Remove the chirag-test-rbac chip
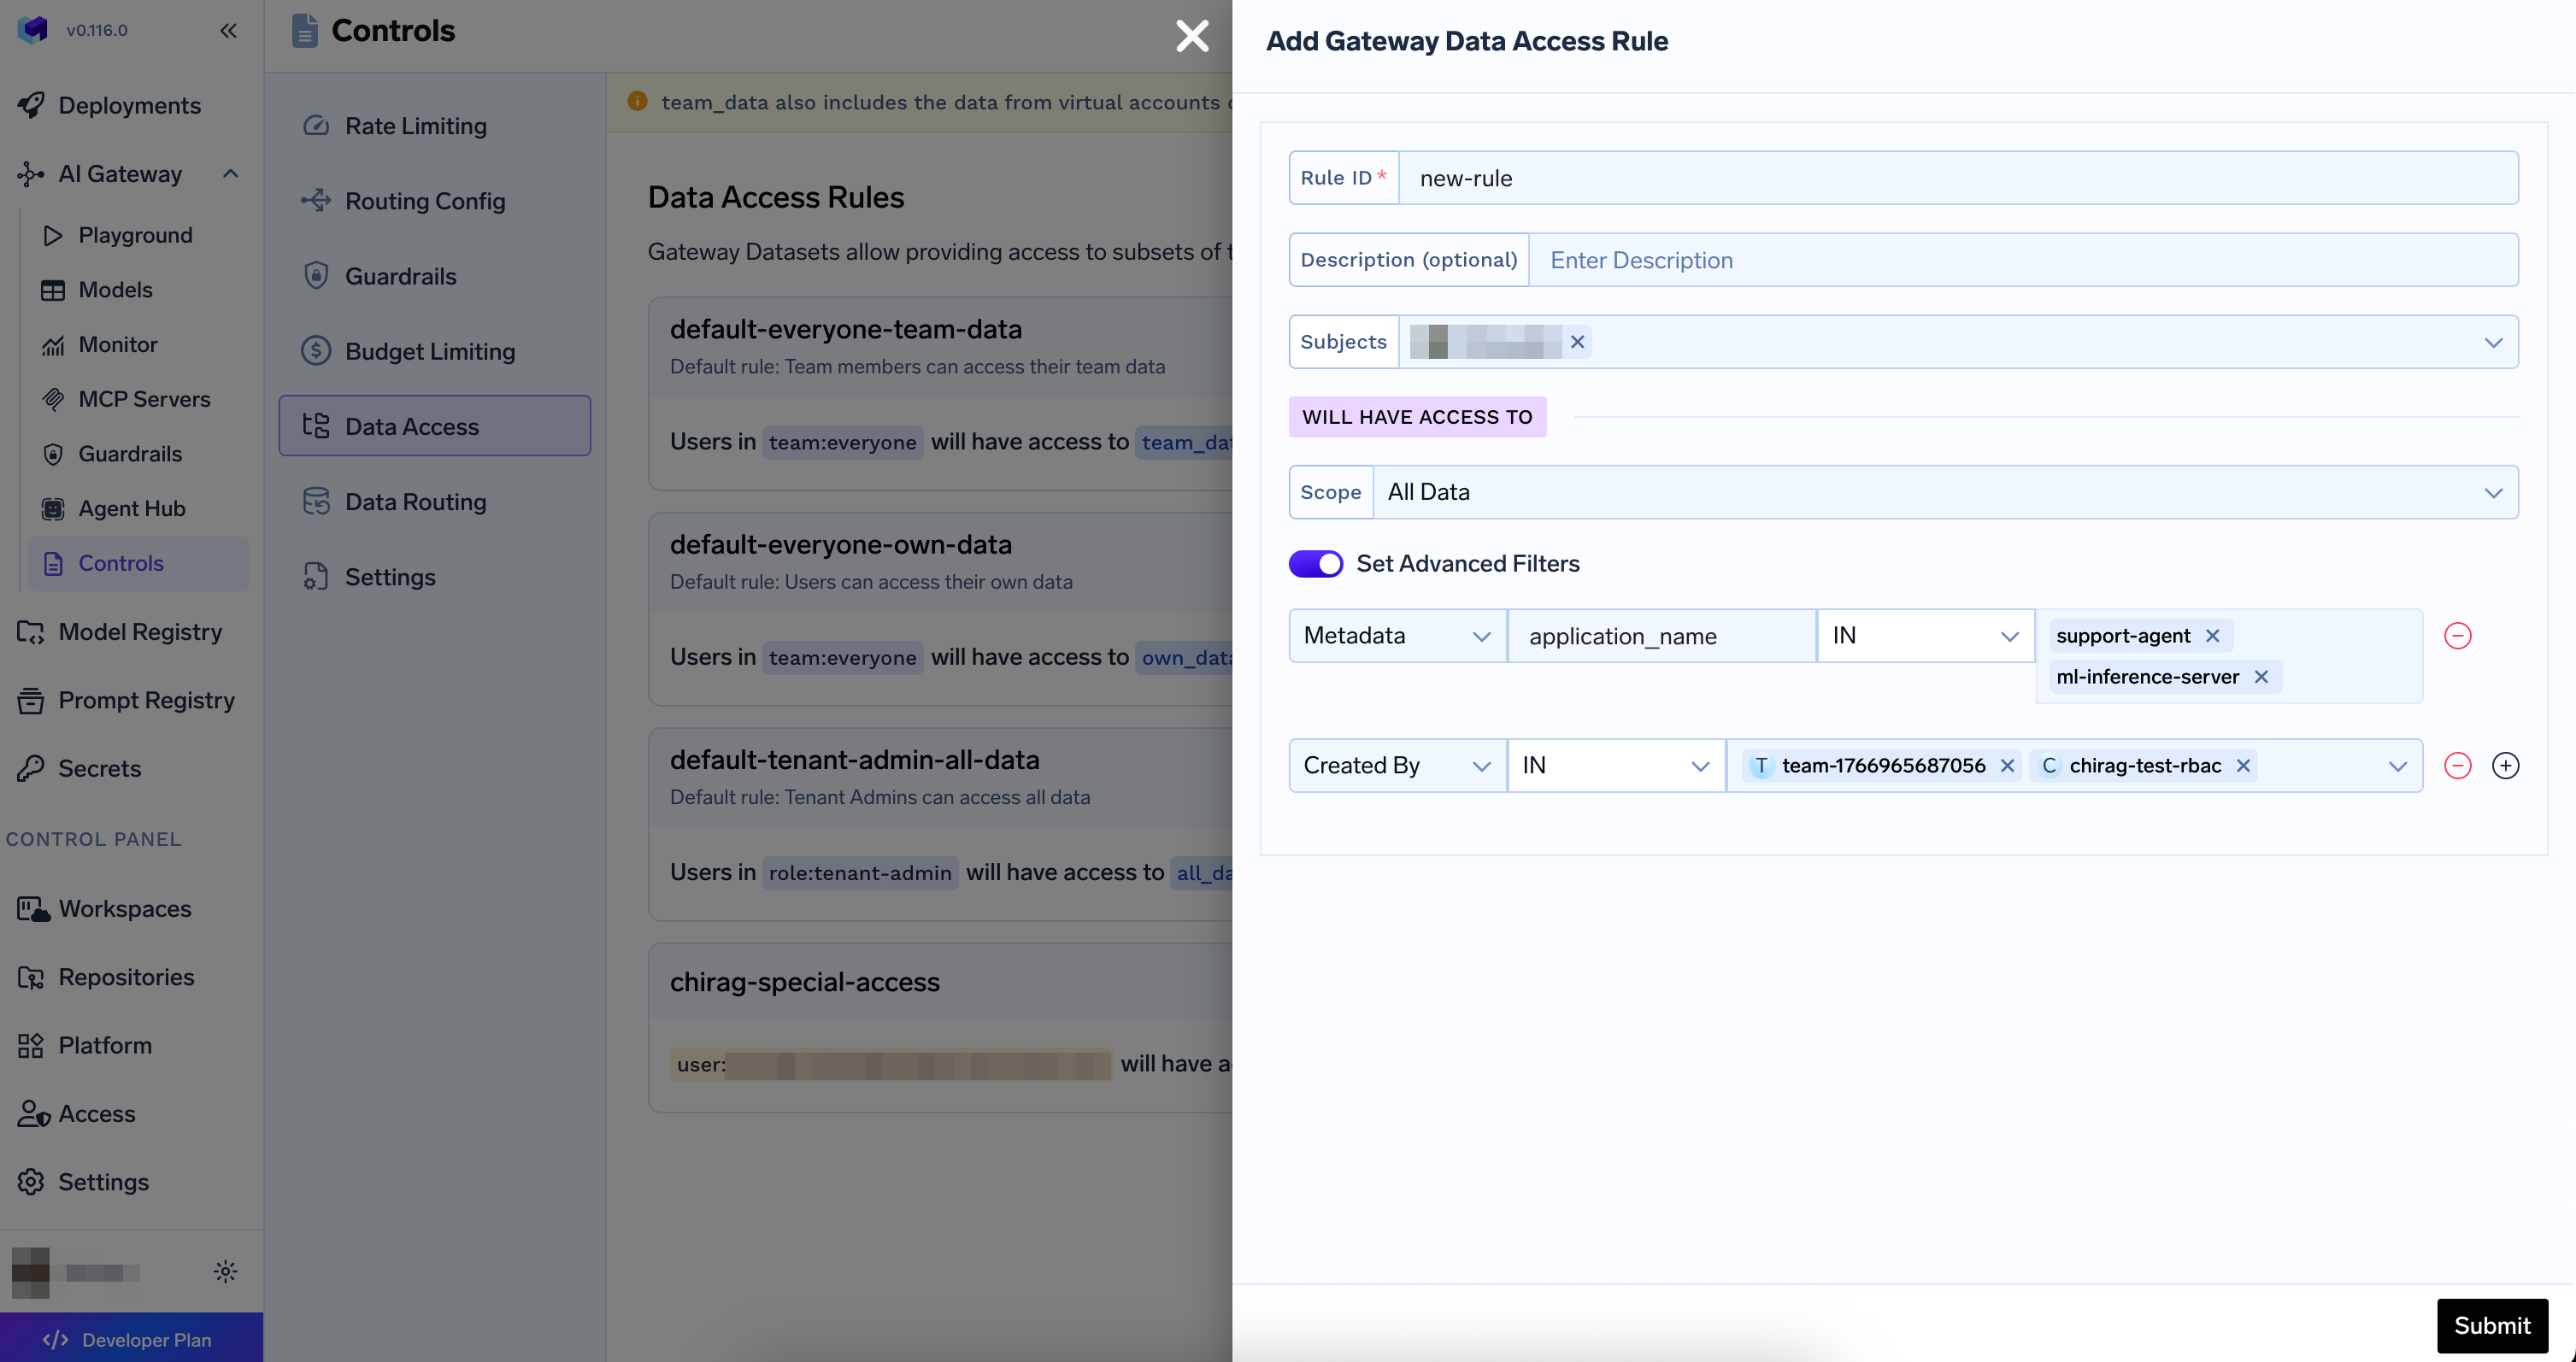This screenshot has height=1362, width=2576. 2243,766
